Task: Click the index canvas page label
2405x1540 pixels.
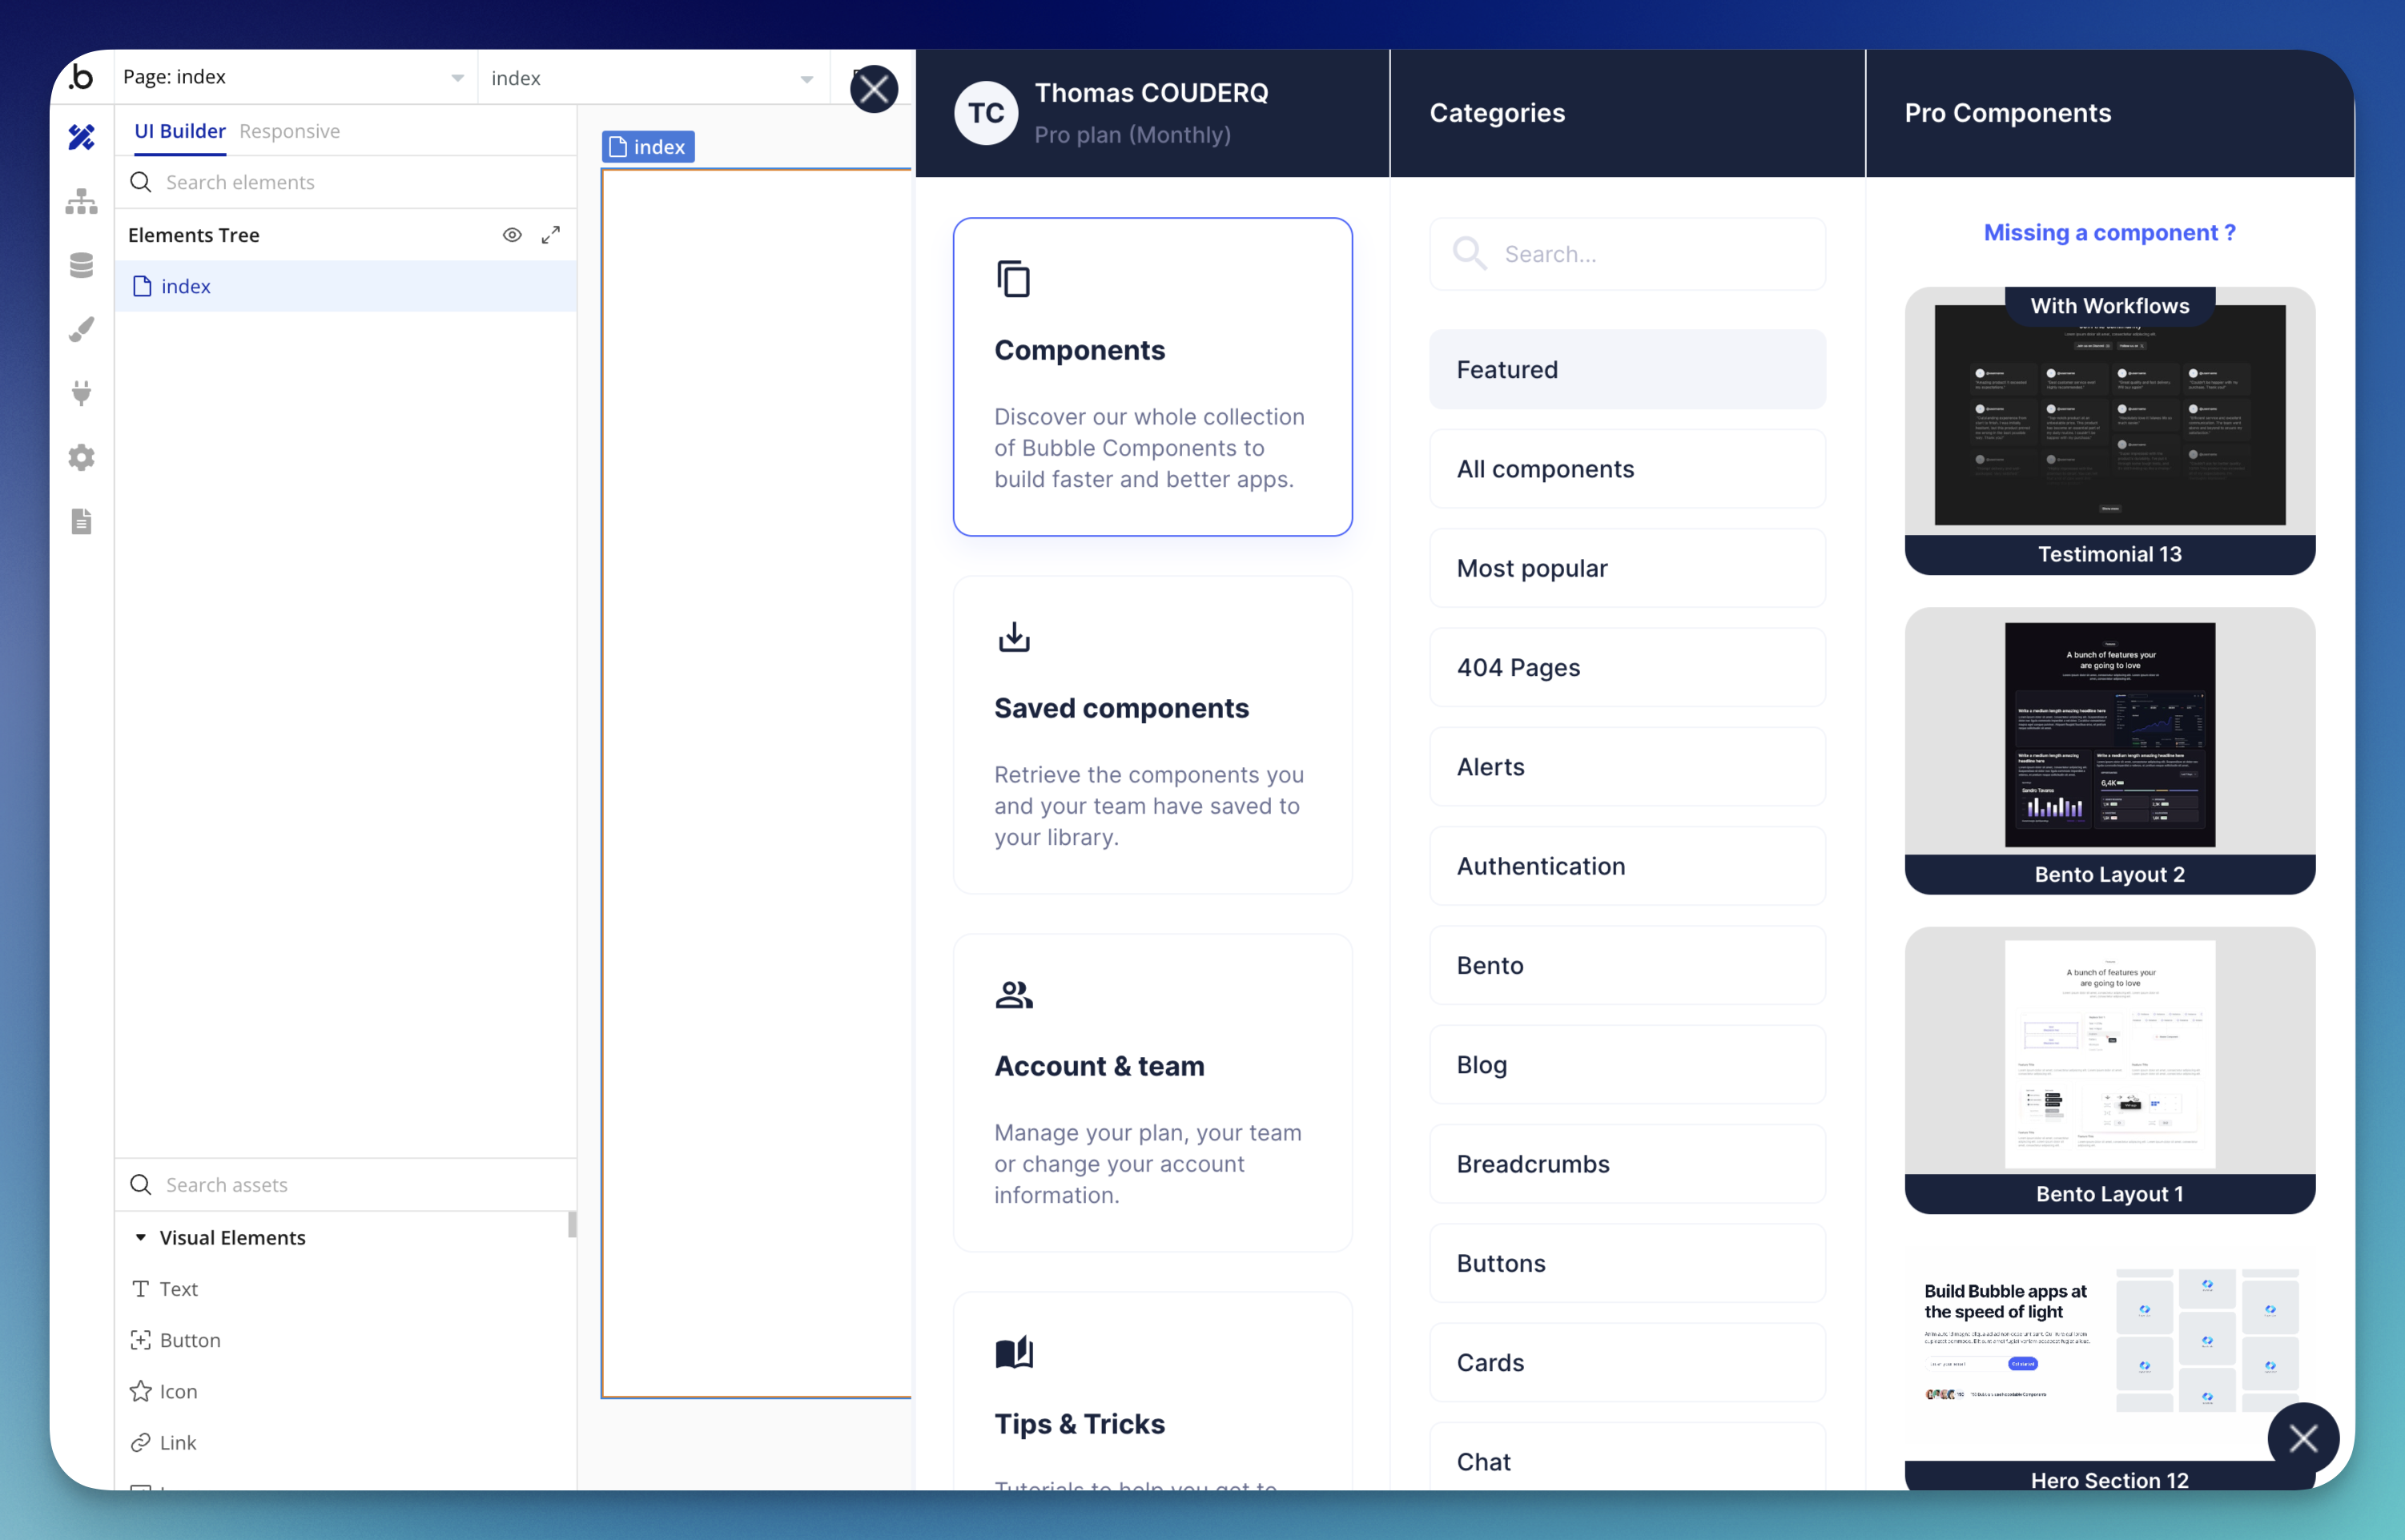Action: click(x=648, y=147)
